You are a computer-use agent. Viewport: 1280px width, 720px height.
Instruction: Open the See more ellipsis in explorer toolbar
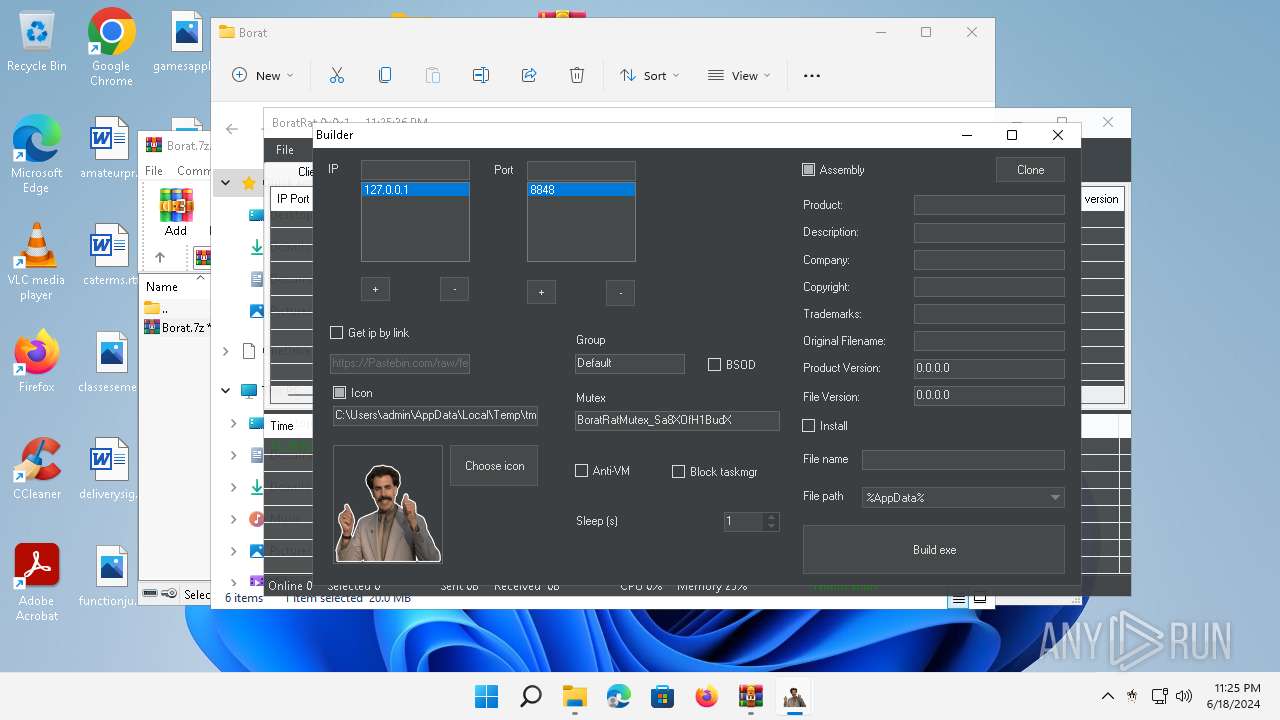point(812,75)
